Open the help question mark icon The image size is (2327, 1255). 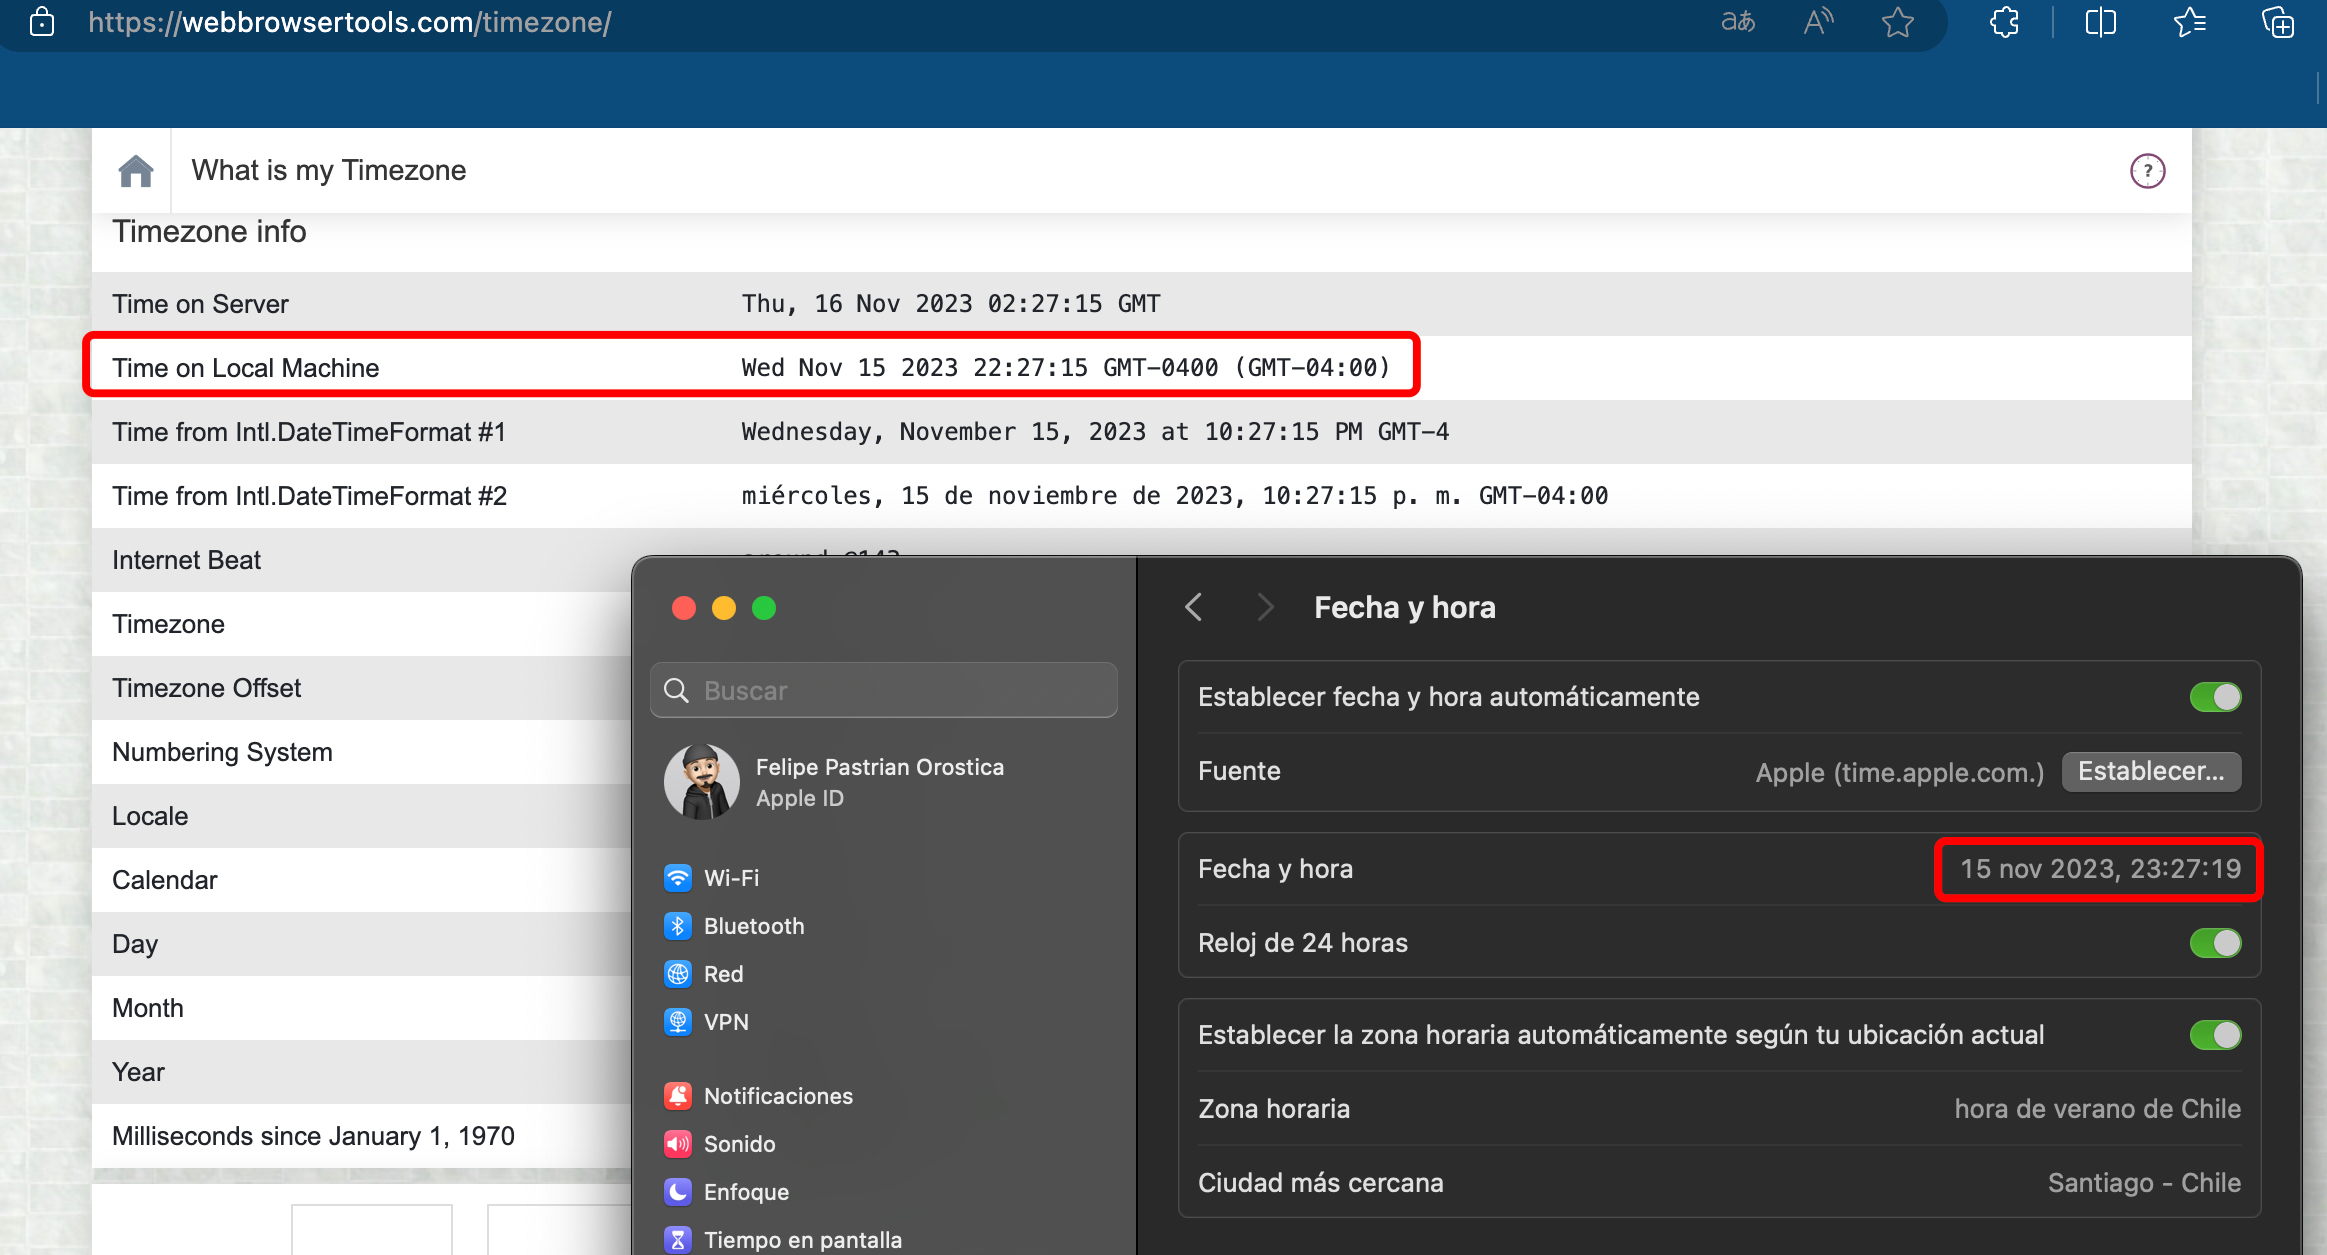[2147, 171]
